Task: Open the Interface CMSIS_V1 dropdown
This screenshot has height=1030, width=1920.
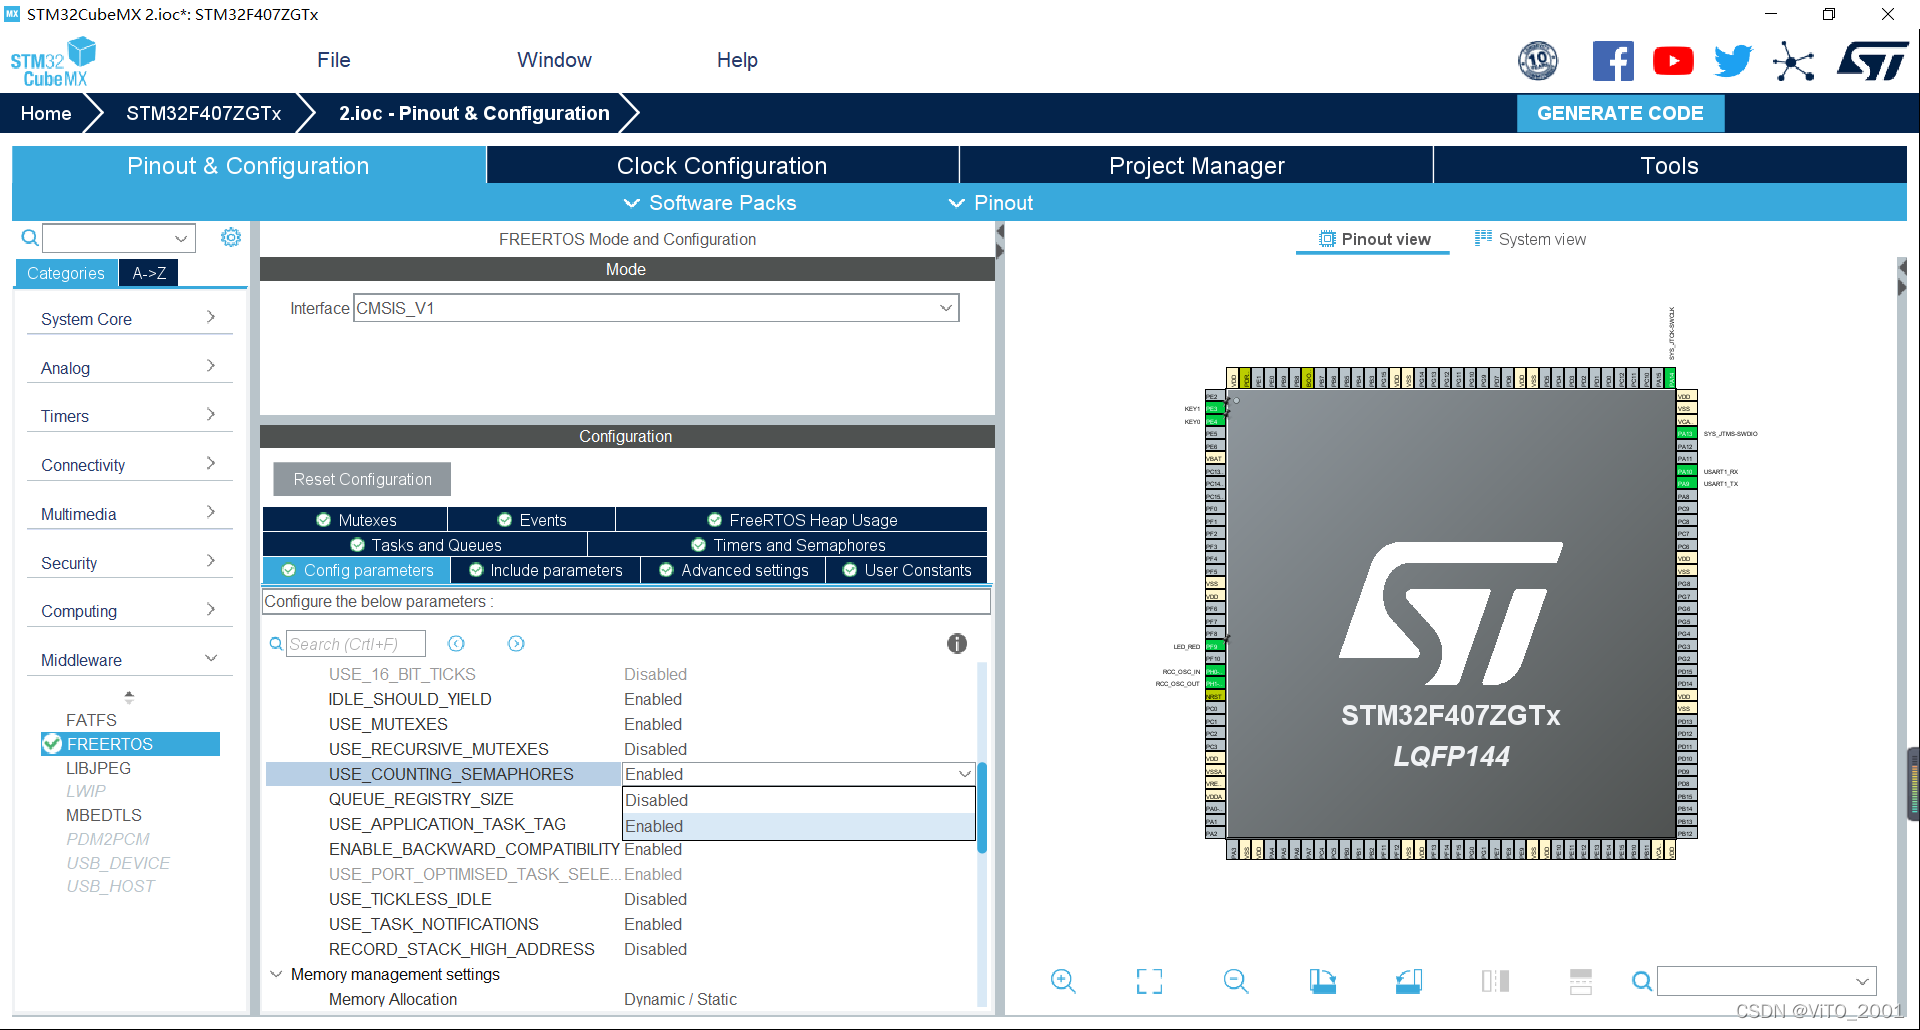Action: tap(656, 308)
